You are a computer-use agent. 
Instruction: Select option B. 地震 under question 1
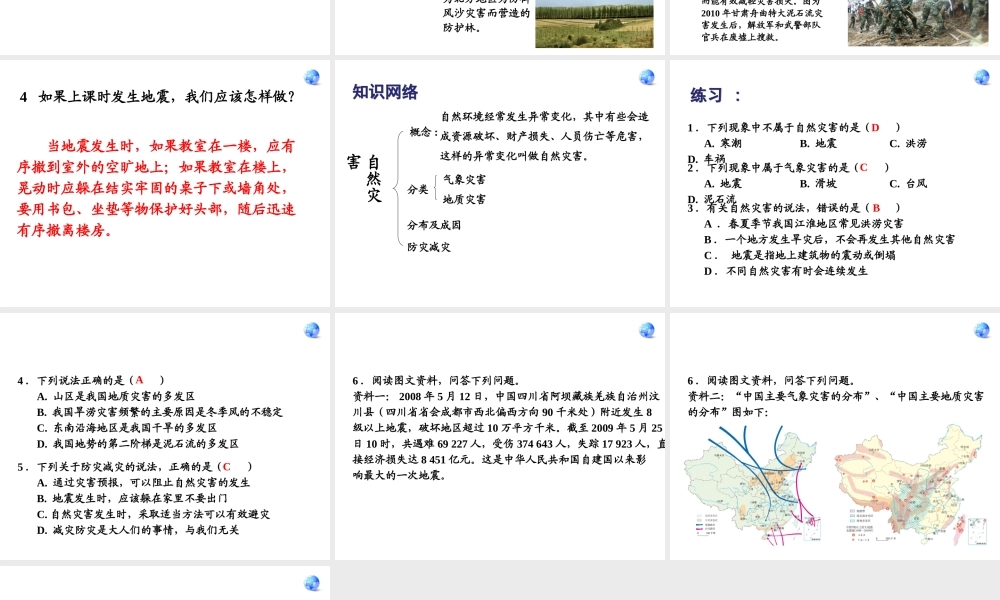pyautogui.click(x=818, y=143)
